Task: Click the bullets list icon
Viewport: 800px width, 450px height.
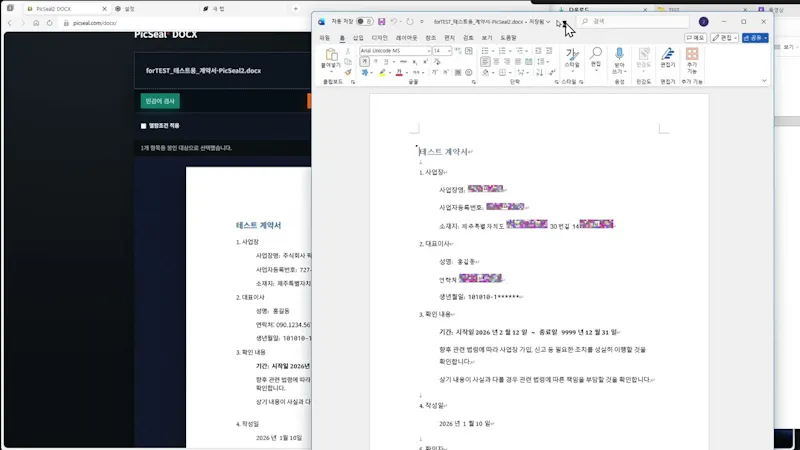Action: pyautogui.click(x=485, y=51)
